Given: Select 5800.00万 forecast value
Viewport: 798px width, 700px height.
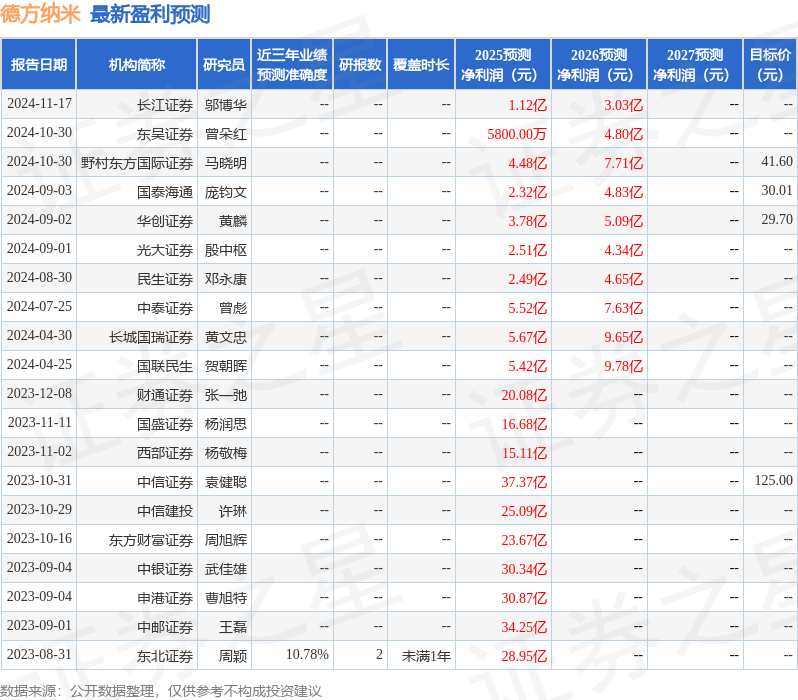Looking at the screenshot, I should (517, 134).
